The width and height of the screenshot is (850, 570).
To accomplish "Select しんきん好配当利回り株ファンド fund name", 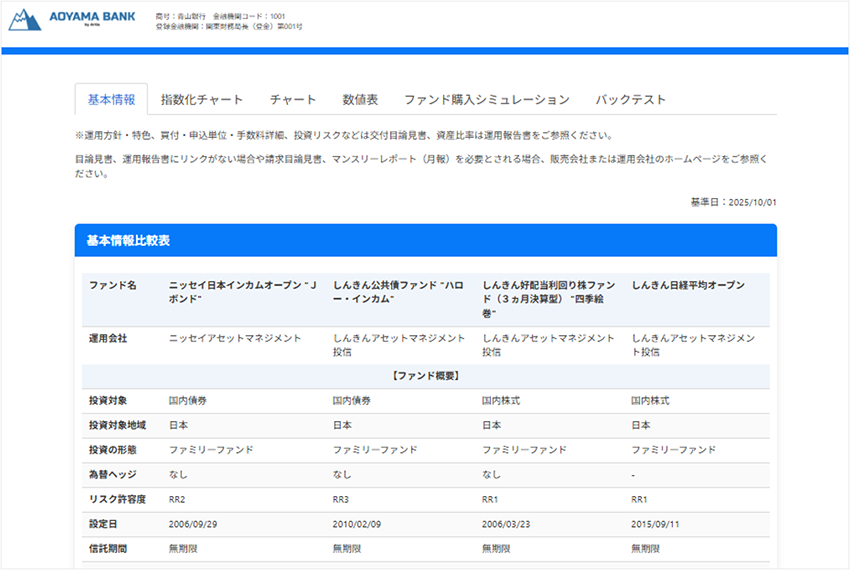I will 549,299.
